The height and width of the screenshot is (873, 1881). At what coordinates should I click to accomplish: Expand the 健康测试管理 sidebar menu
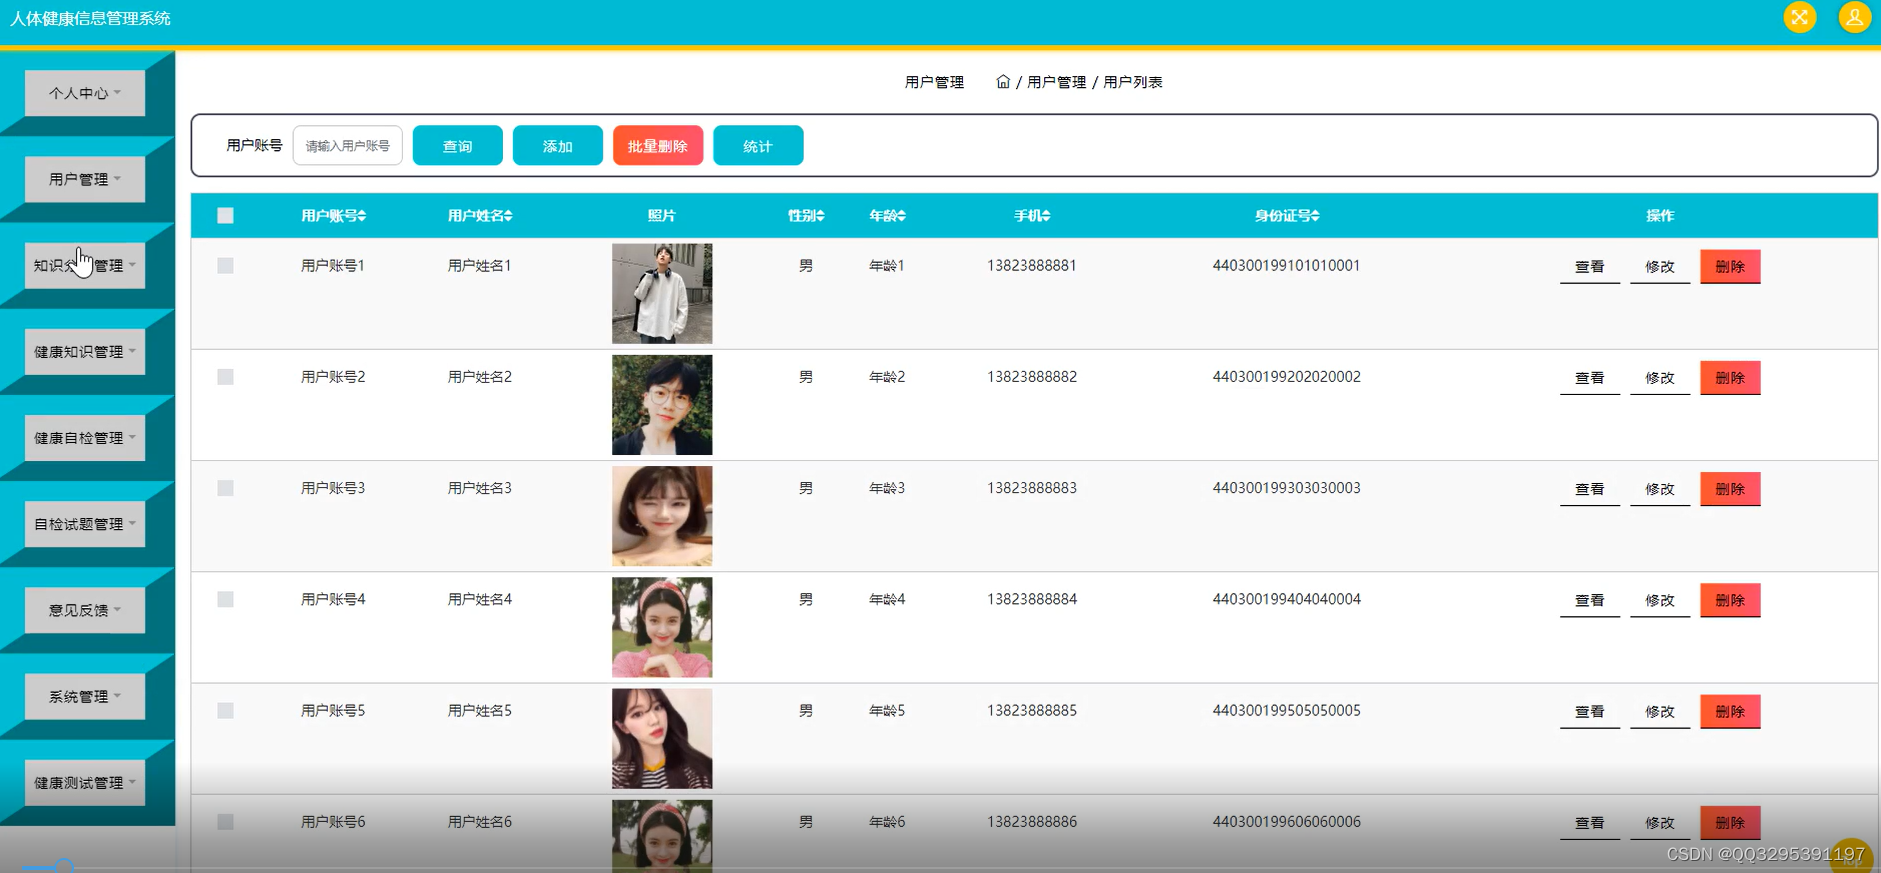point(85,782)
